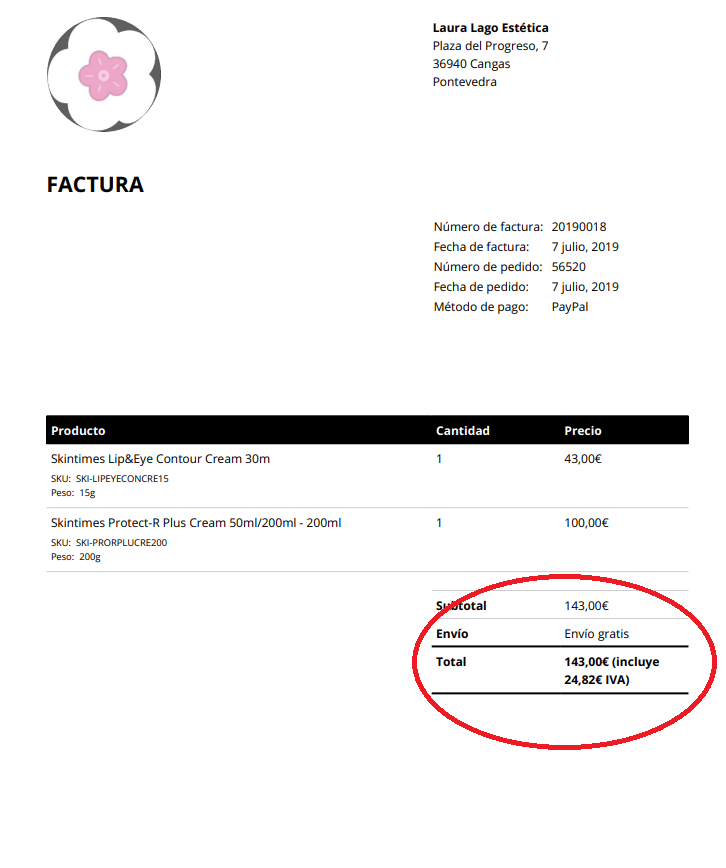Click the 24,82€ IVA text
Viewport: 726px width, 868px height.
tap(596, 680)
